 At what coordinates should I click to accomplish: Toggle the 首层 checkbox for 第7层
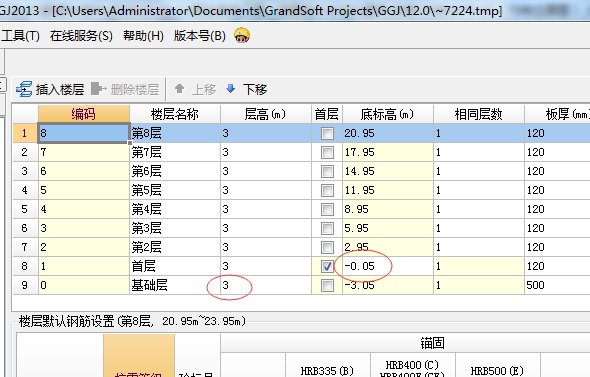[x=327, y=152]
